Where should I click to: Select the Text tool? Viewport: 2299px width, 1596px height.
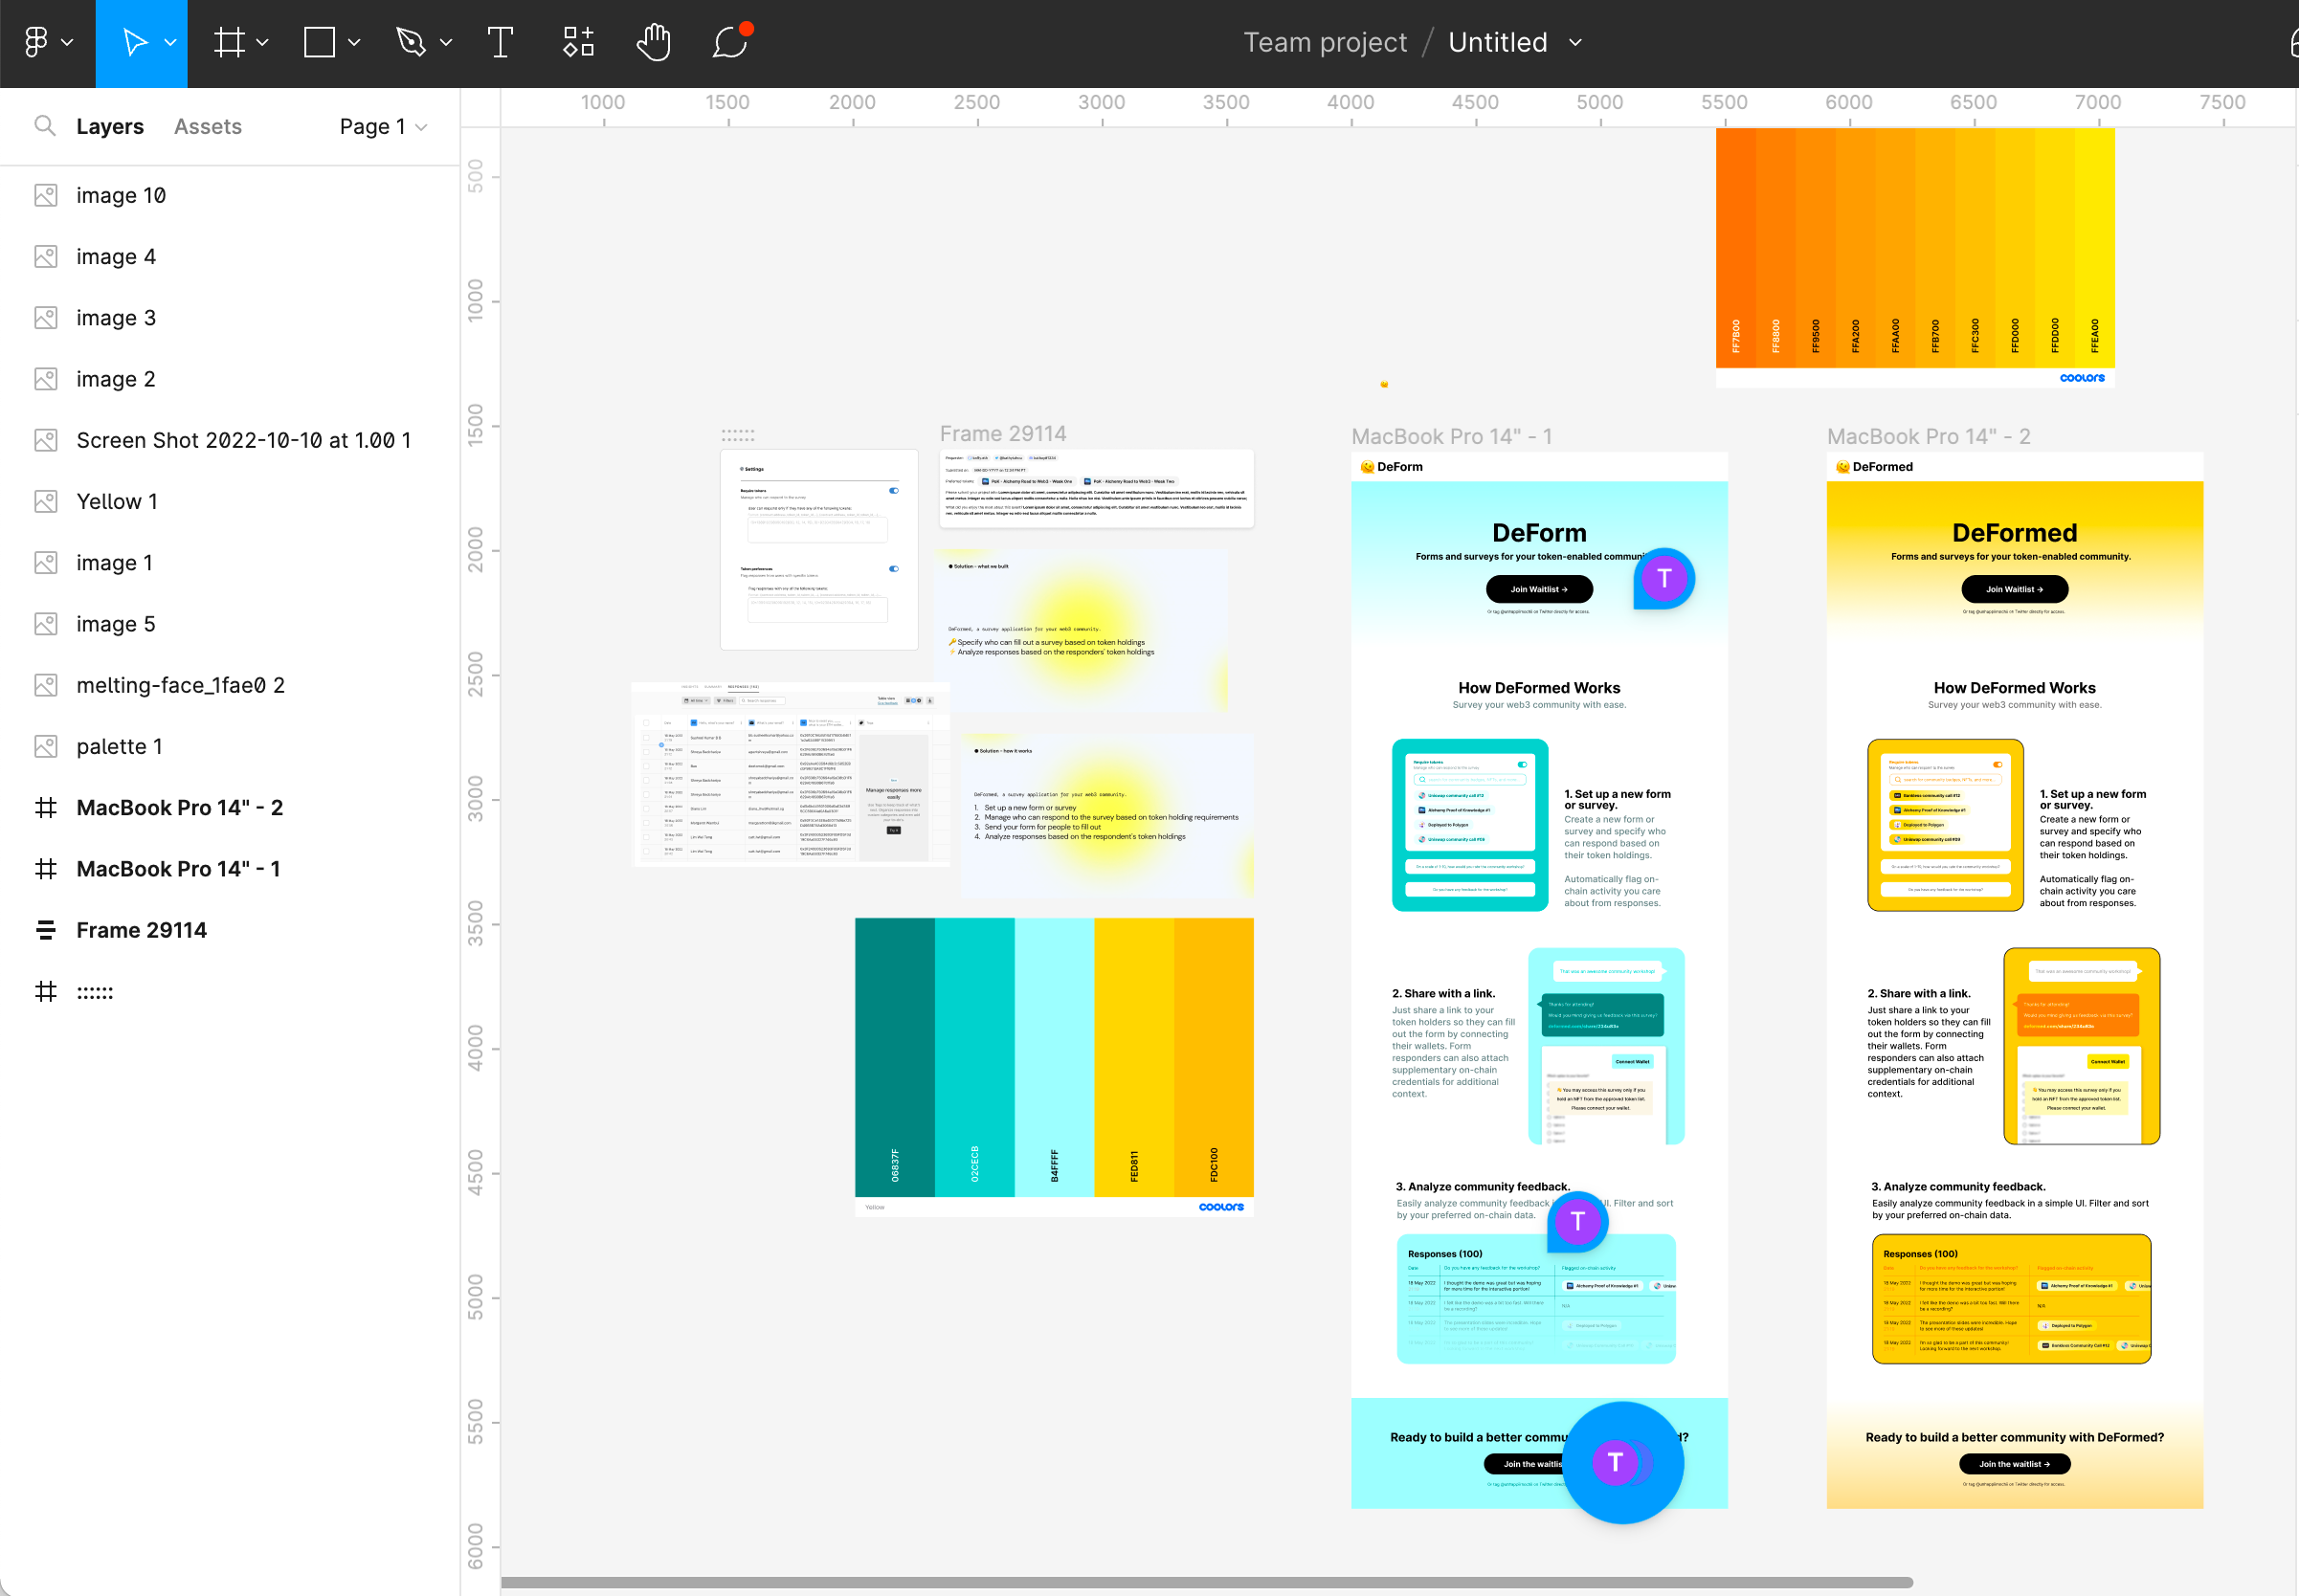coord(500,42)
